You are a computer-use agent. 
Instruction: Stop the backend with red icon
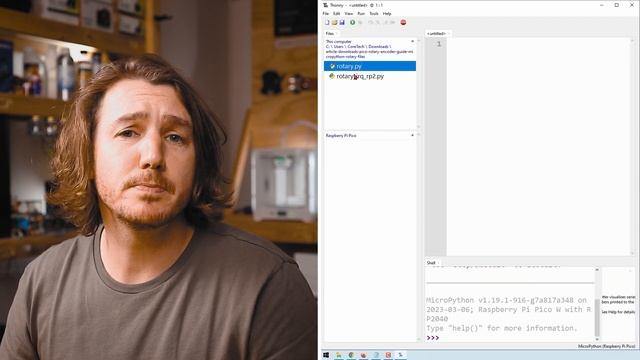point(403,22)
